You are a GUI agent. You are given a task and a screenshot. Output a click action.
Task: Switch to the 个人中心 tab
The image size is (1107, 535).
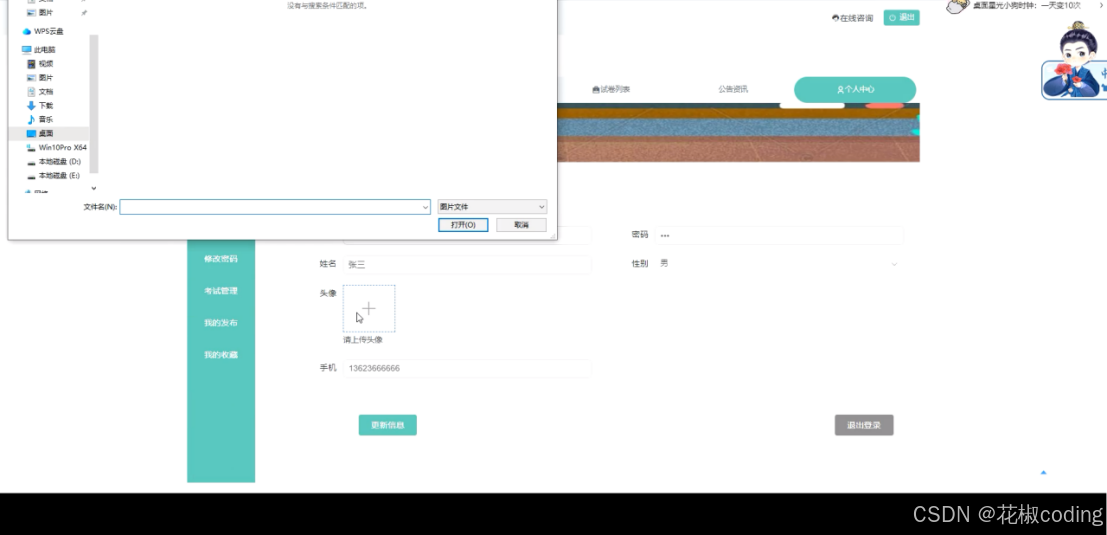(855, 90)
